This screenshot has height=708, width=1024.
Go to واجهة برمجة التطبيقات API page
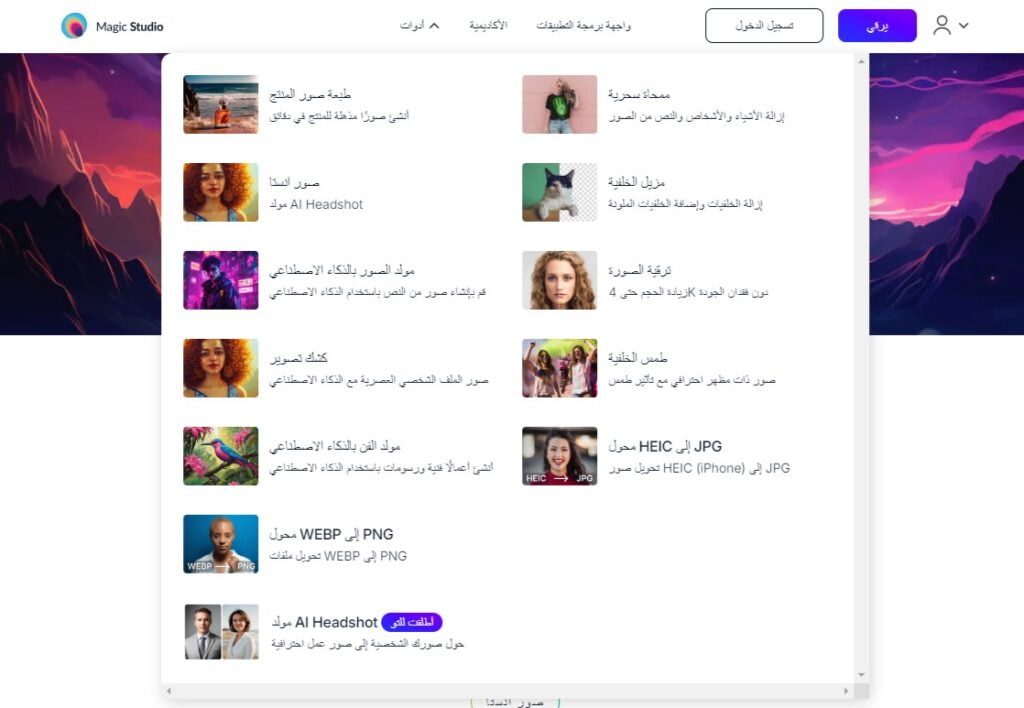(584, 26)
